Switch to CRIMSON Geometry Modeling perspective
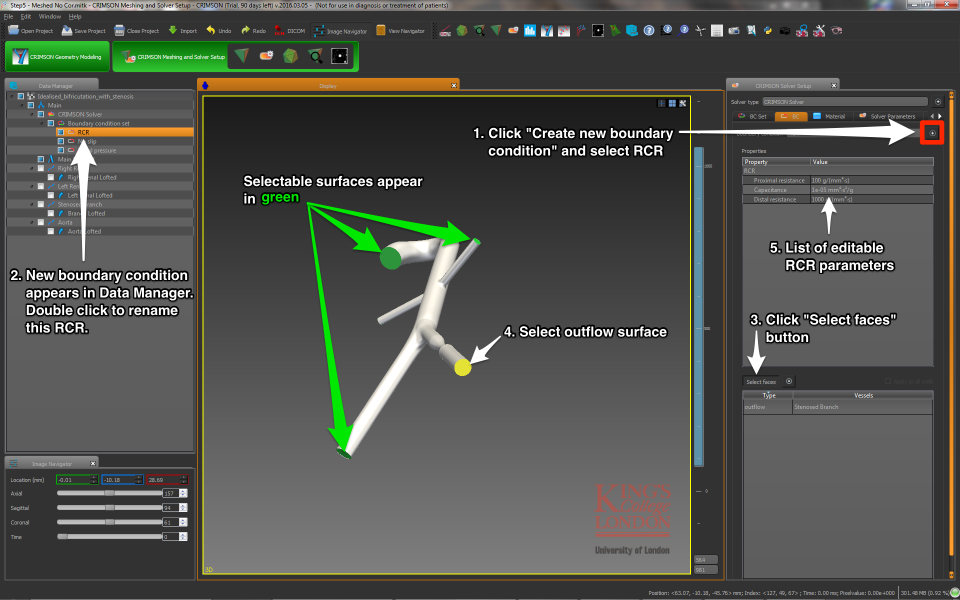The height and width of the screenshot is (600, 960). pyautogui.click(x=57, y=57)
